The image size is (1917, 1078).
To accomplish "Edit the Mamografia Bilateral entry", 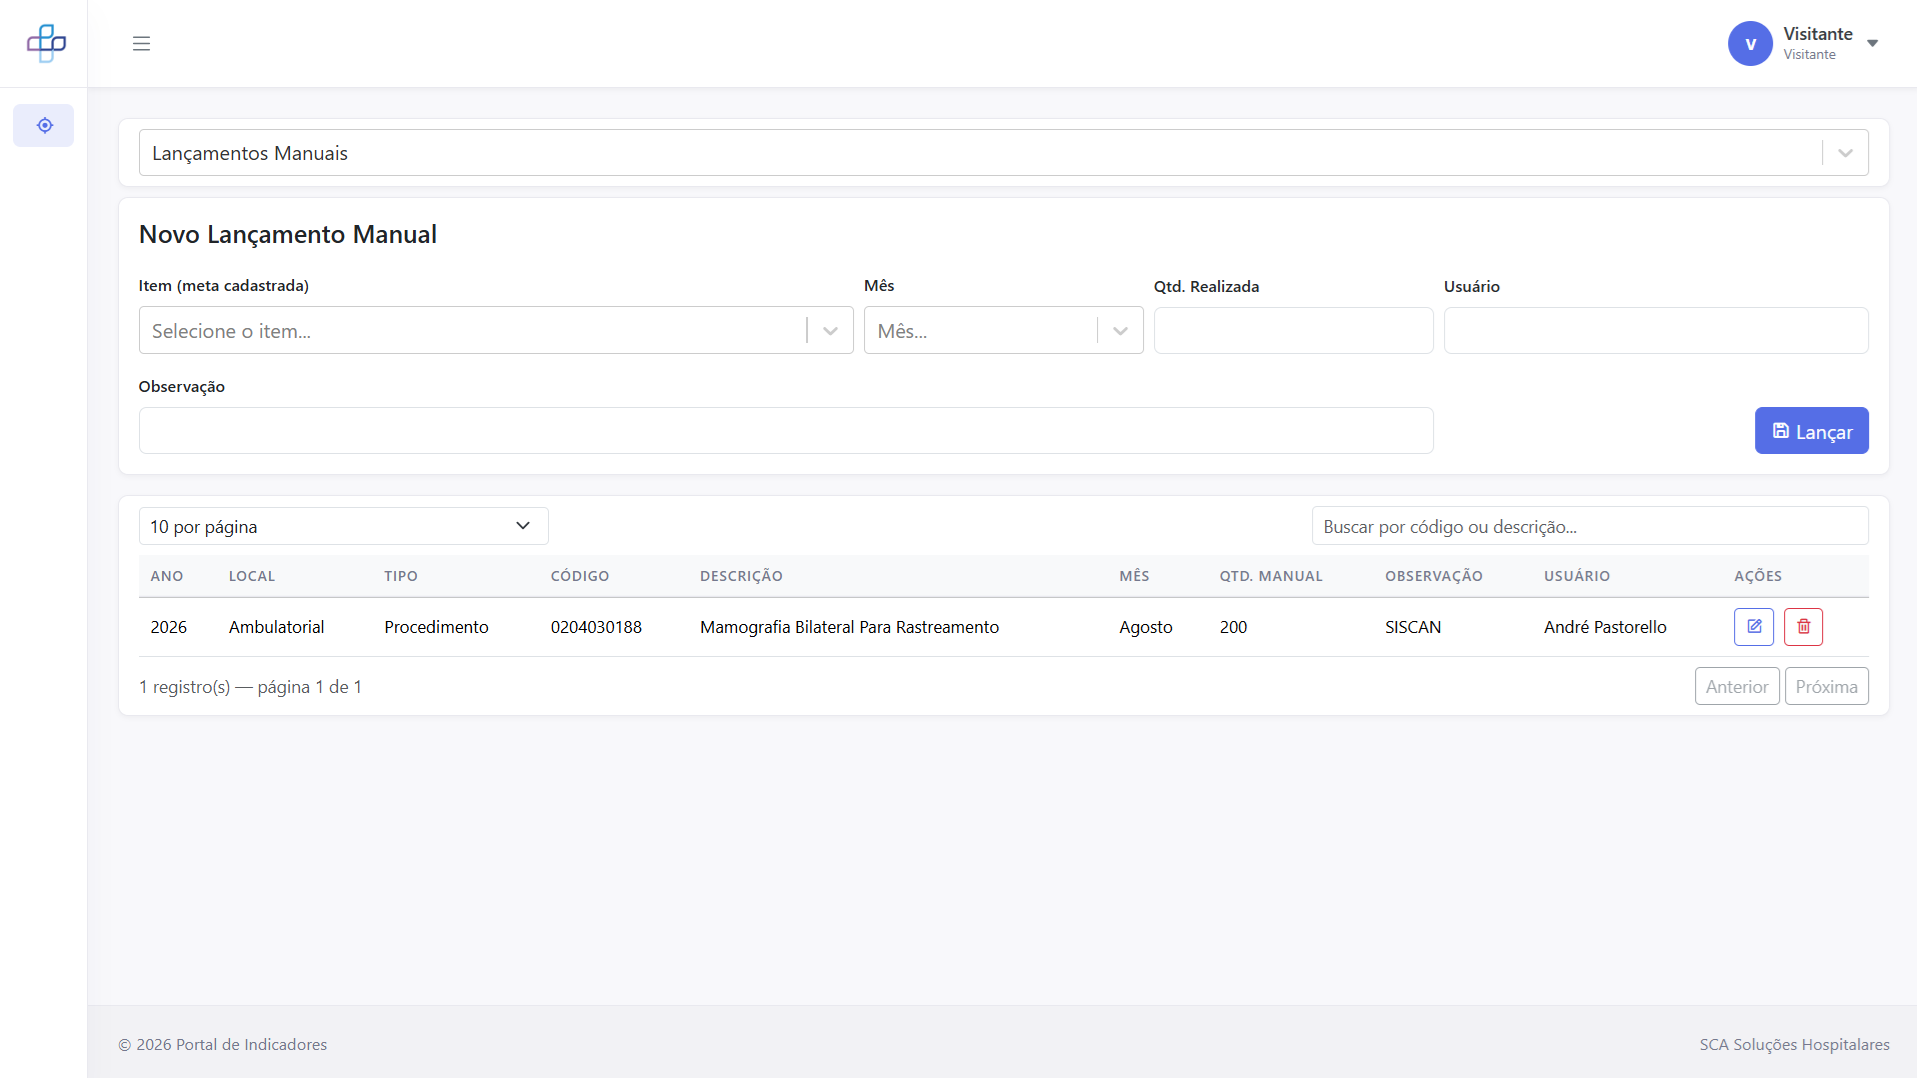I will (1754, 627).
